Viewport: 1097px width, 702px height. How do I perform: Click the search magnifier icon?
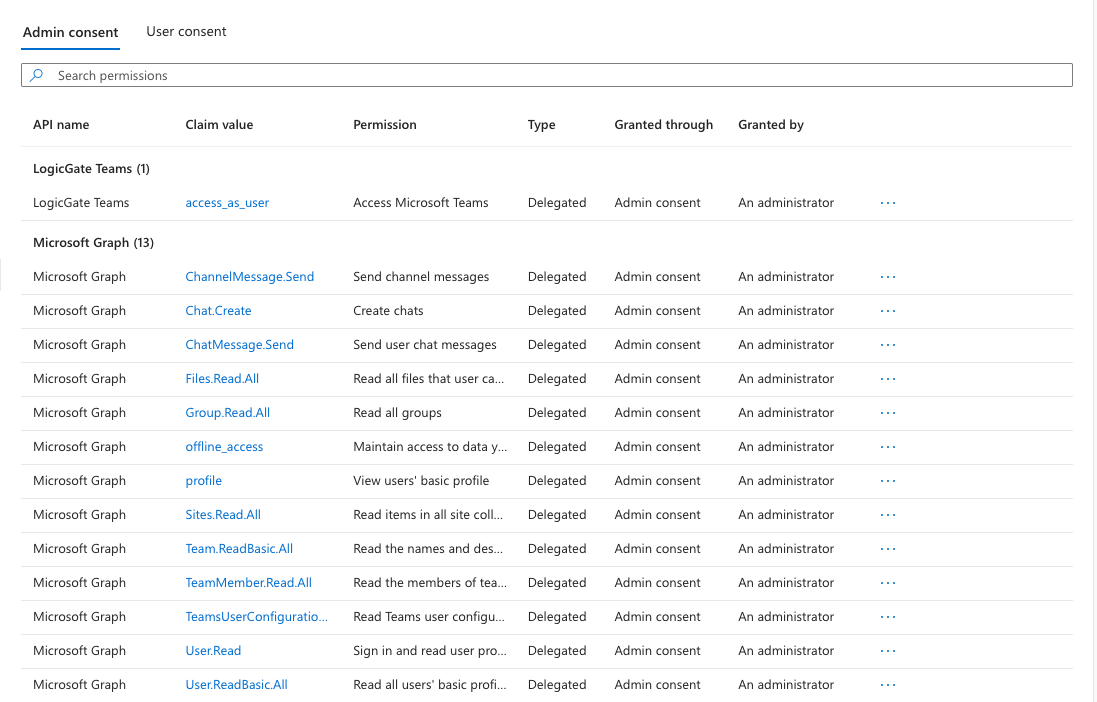(36, 75)
